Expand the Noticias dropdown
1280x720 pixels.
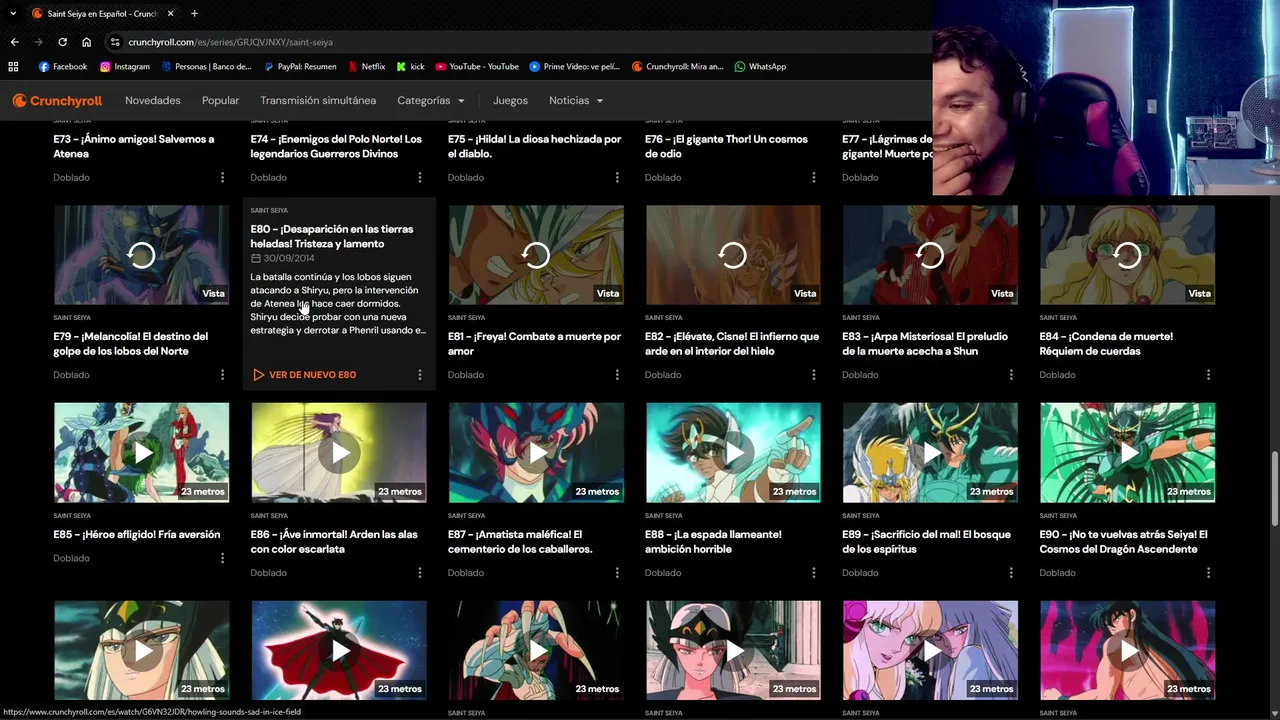(576, 100)
